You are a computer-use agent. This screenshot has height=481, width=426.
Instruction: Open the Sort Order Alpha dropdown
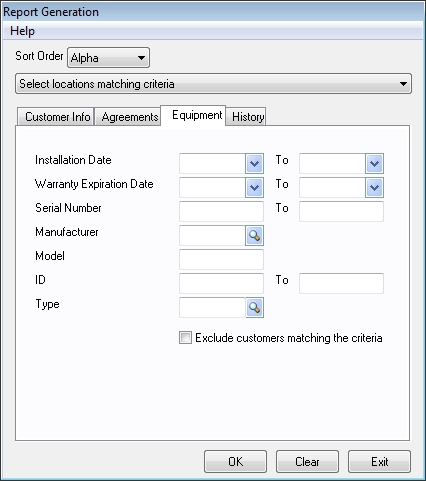[108, 58]
